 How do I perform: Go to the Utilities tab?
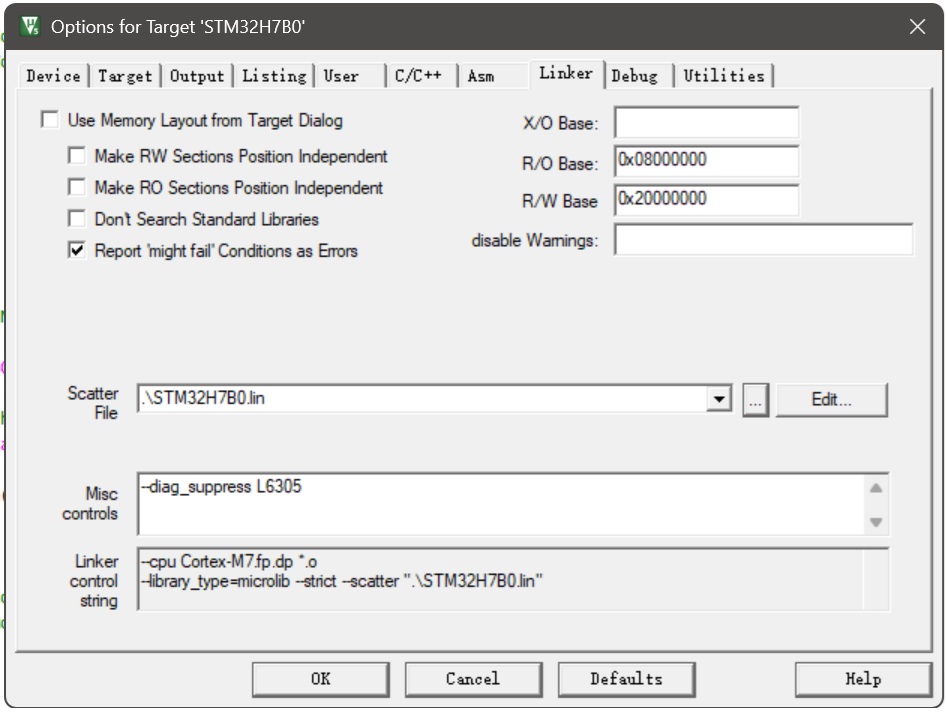pos(723,76)
